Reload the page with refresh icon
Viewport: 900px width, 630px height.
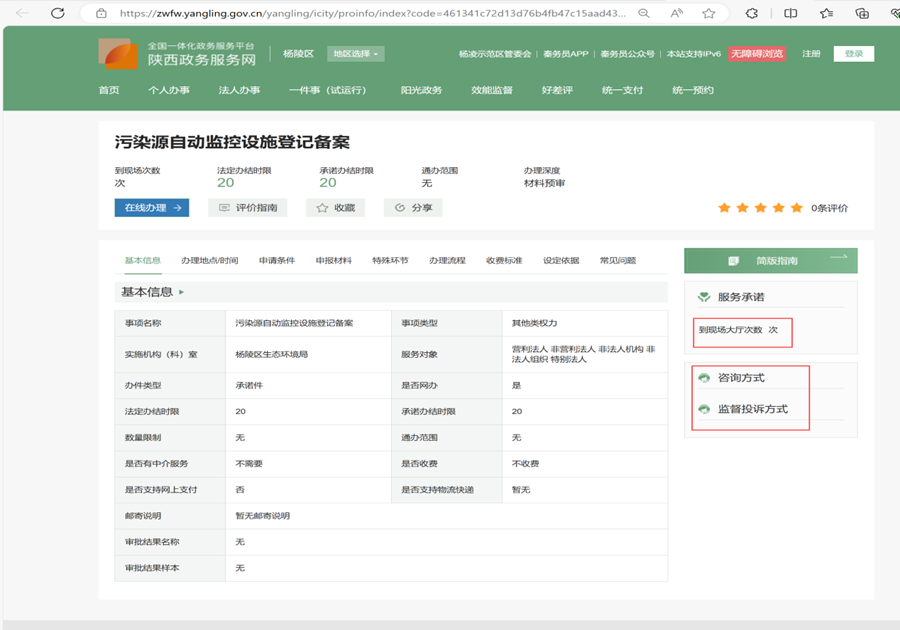pyautogui.click(x=58, y=13)
